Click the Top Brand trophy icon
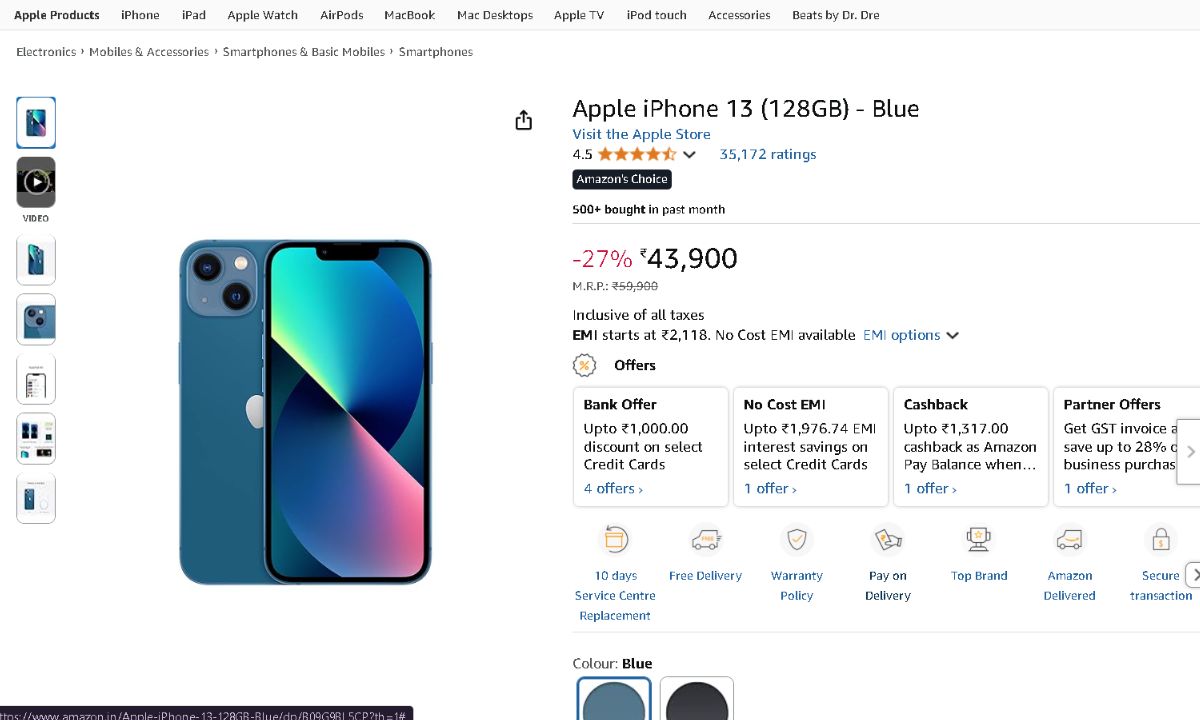Viewport: 1200px width, 720px height. [979, 541]
